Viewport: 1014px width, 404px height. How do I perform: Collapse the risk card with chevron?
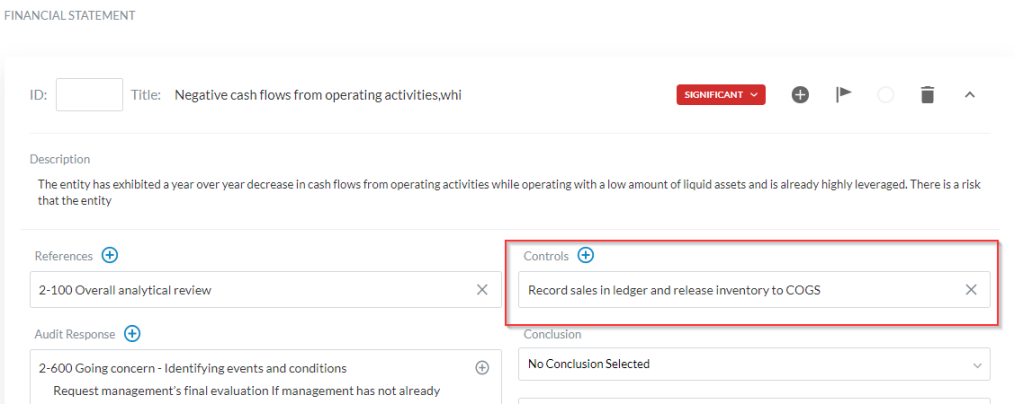click(969, 95)
